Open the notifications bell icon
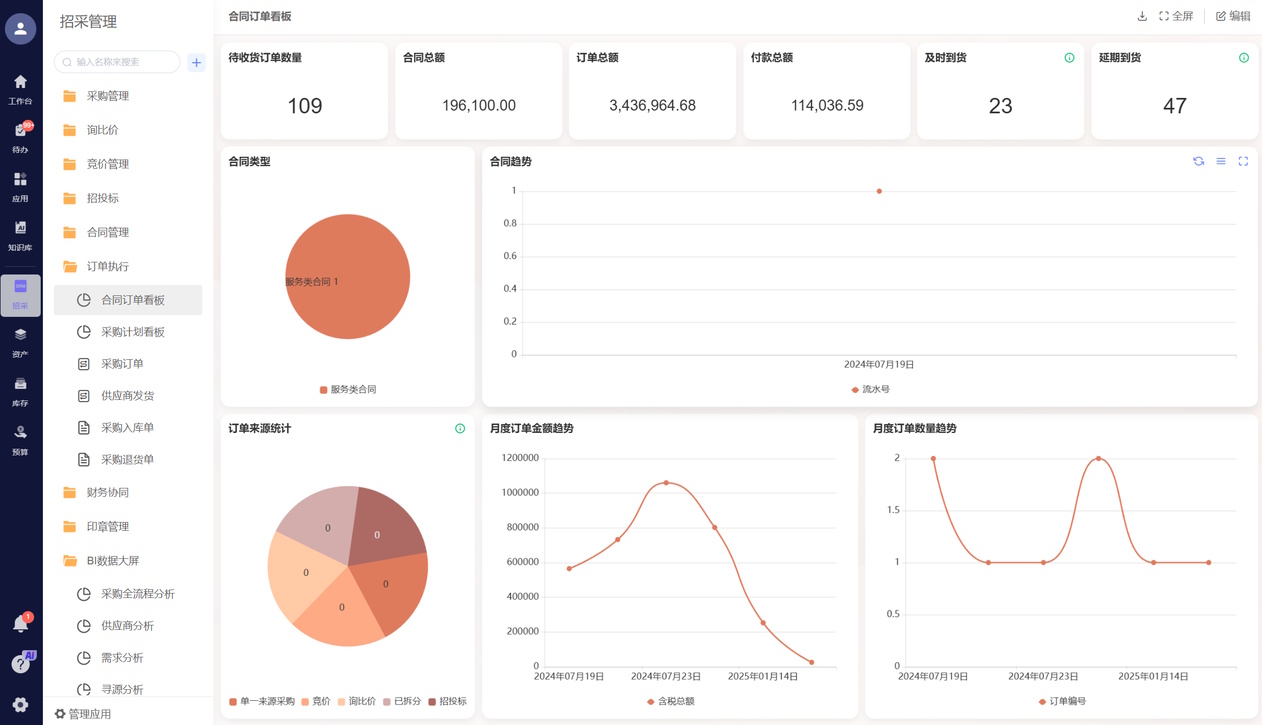Screen dimensions: 1262x725 20,624
